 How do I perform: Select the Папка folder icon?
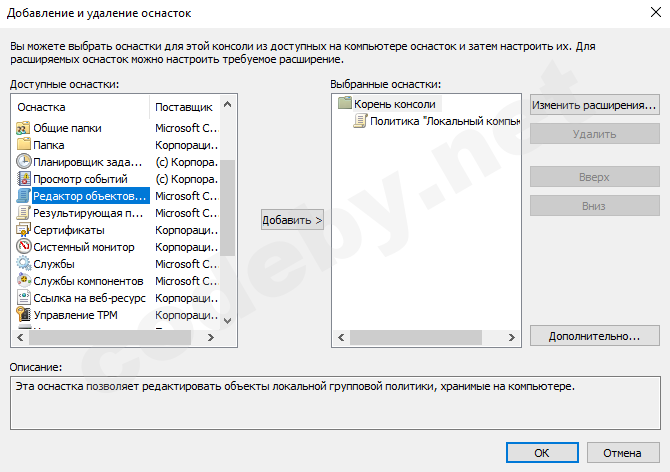pyautogui.click(x=23, y=145)
